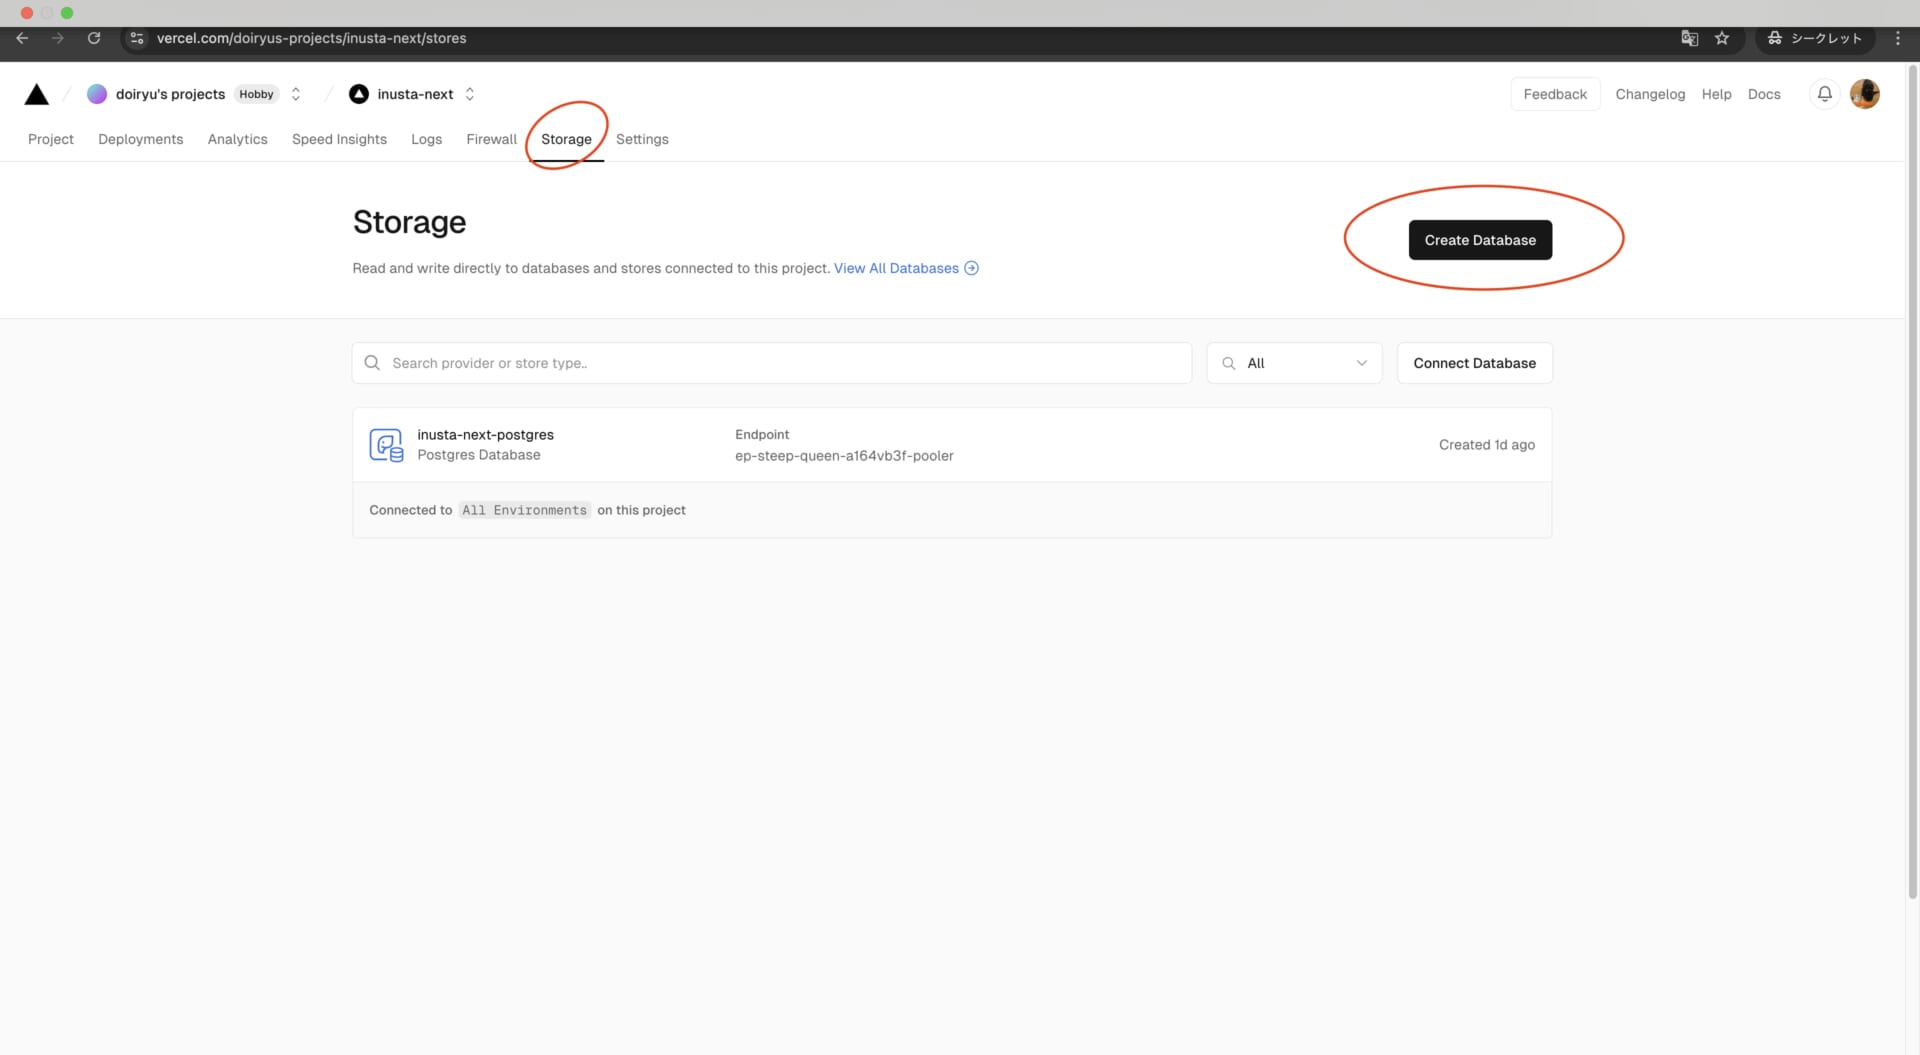Screen dimensions: 1920x1055
Task: Open the inusta-next-postgres database row
Action: point(952,445)
